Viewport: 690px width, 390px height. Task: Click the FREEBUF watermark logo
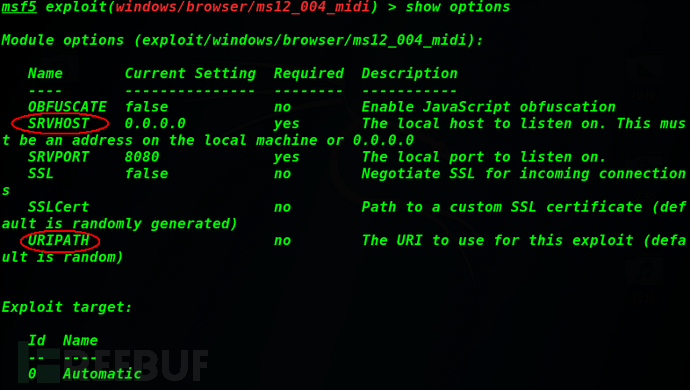(113, 365)
